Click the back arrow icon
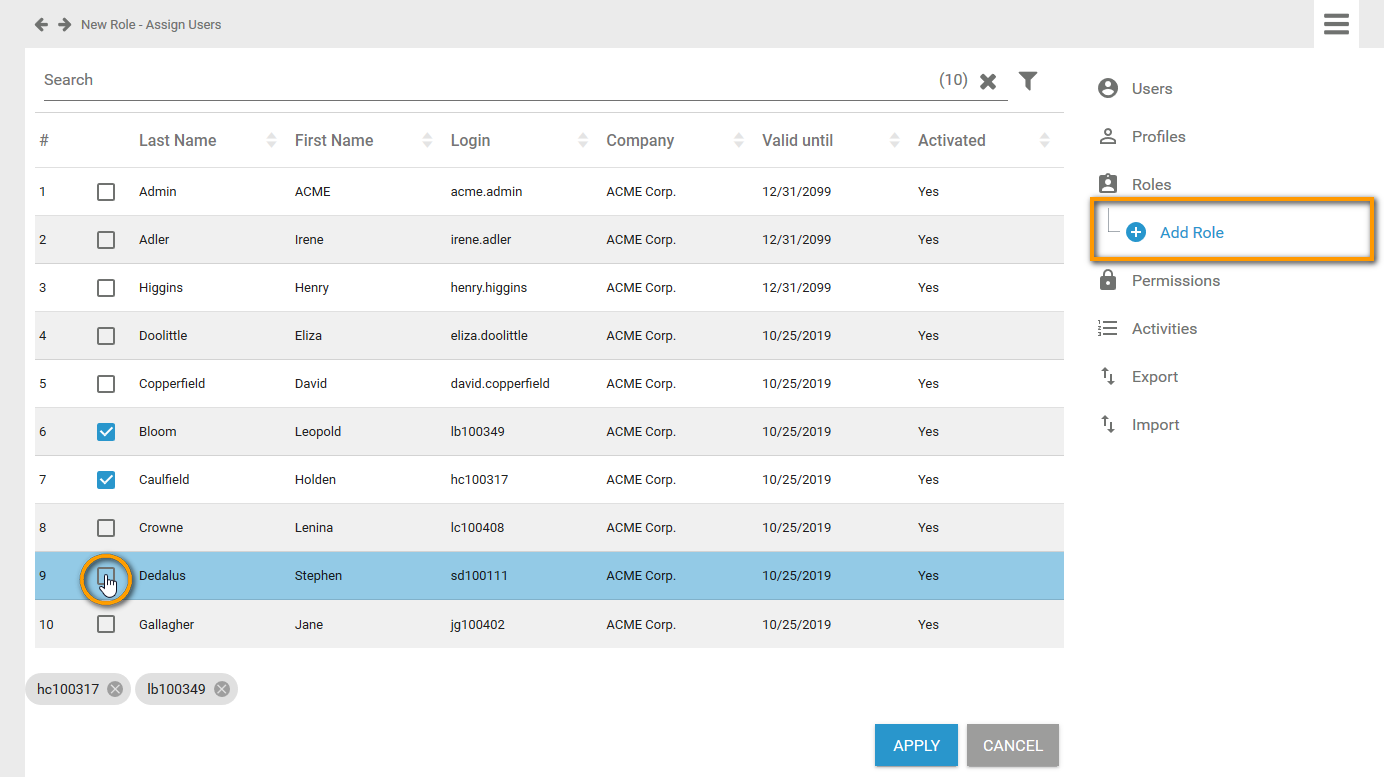 coord(41,24)
